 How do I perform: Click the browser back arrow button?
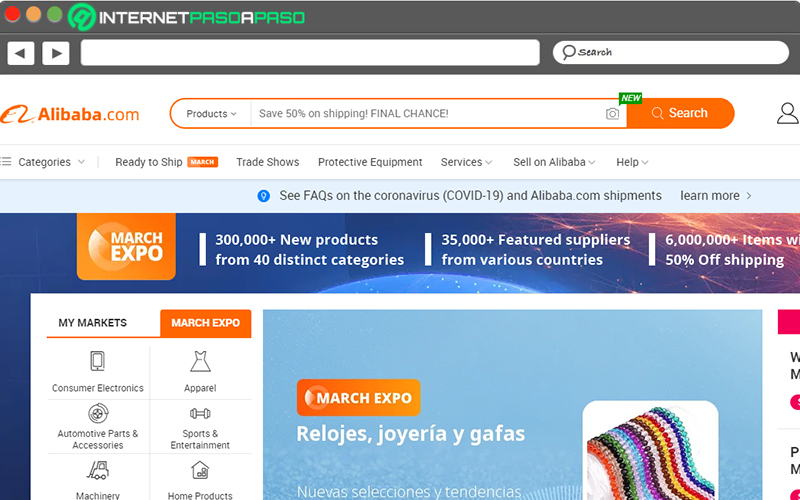click(21, 53)
